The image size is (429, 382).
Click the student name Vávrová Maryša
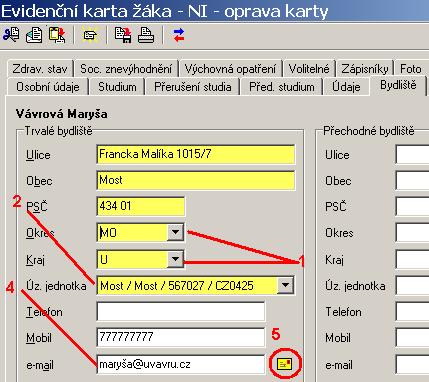[x=61, y=114]
